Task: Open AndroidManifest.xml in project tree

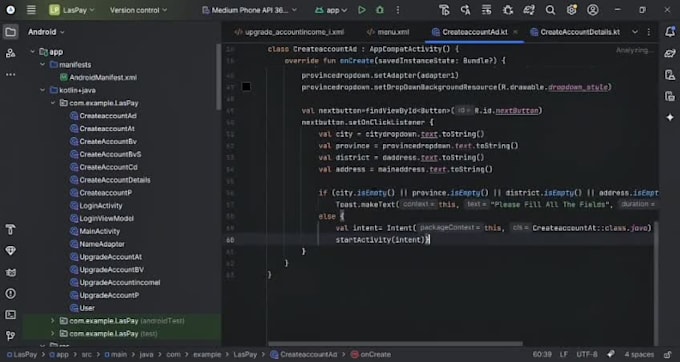Action: click(98, 77)
